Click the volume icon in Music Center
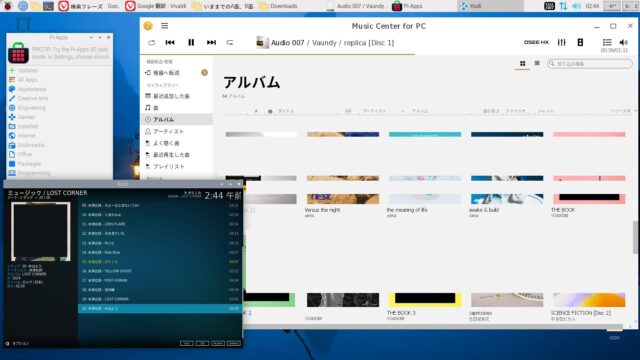 pos(623,42)
